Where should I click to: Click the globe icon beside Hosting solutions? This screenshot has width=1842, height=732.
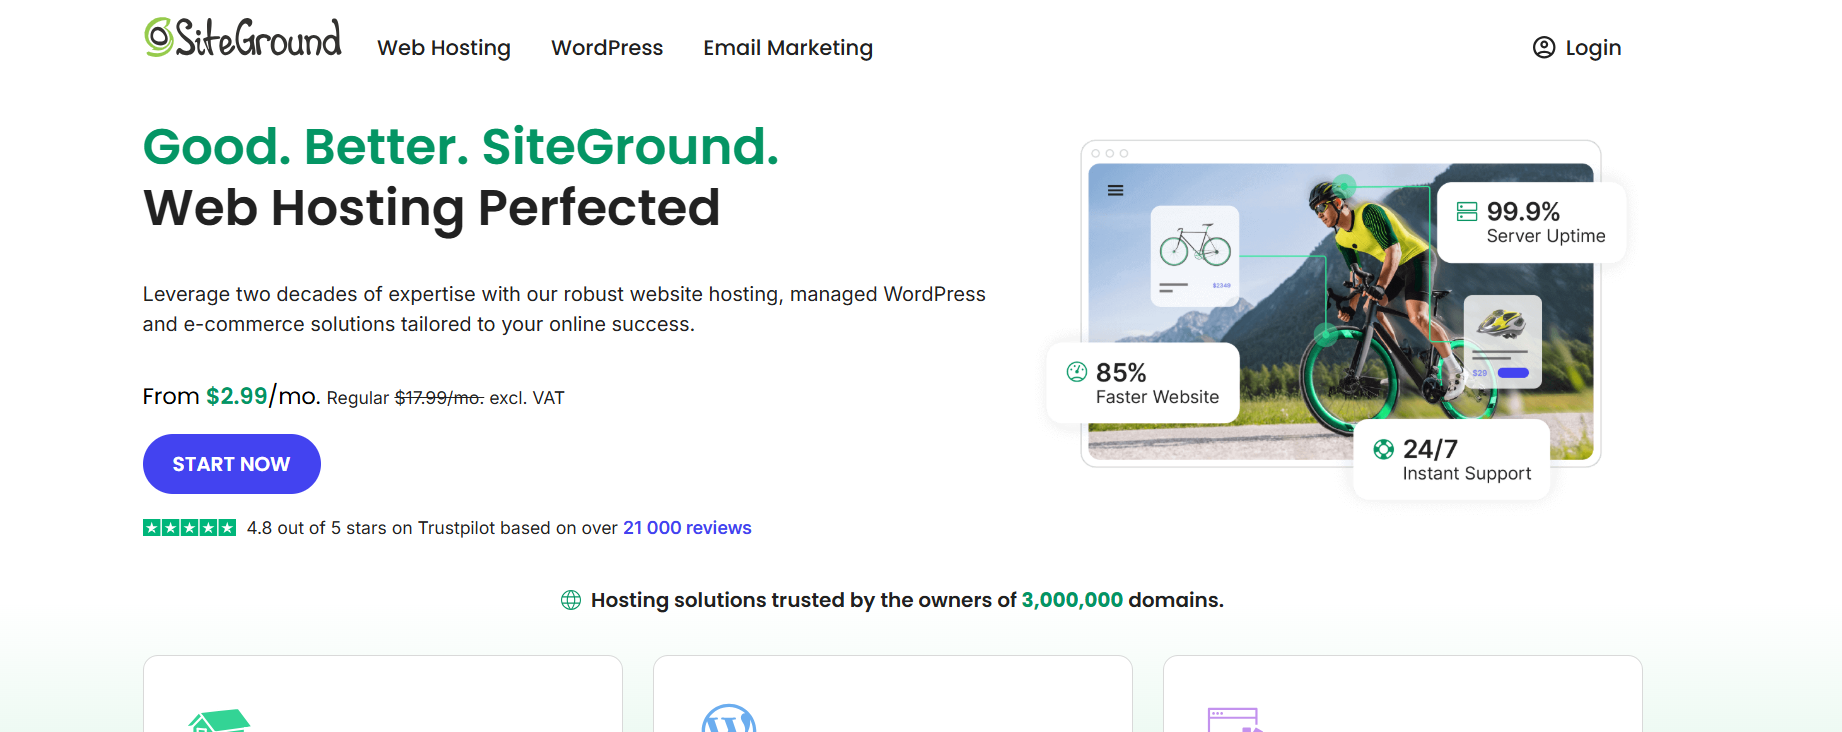point(571,600)
